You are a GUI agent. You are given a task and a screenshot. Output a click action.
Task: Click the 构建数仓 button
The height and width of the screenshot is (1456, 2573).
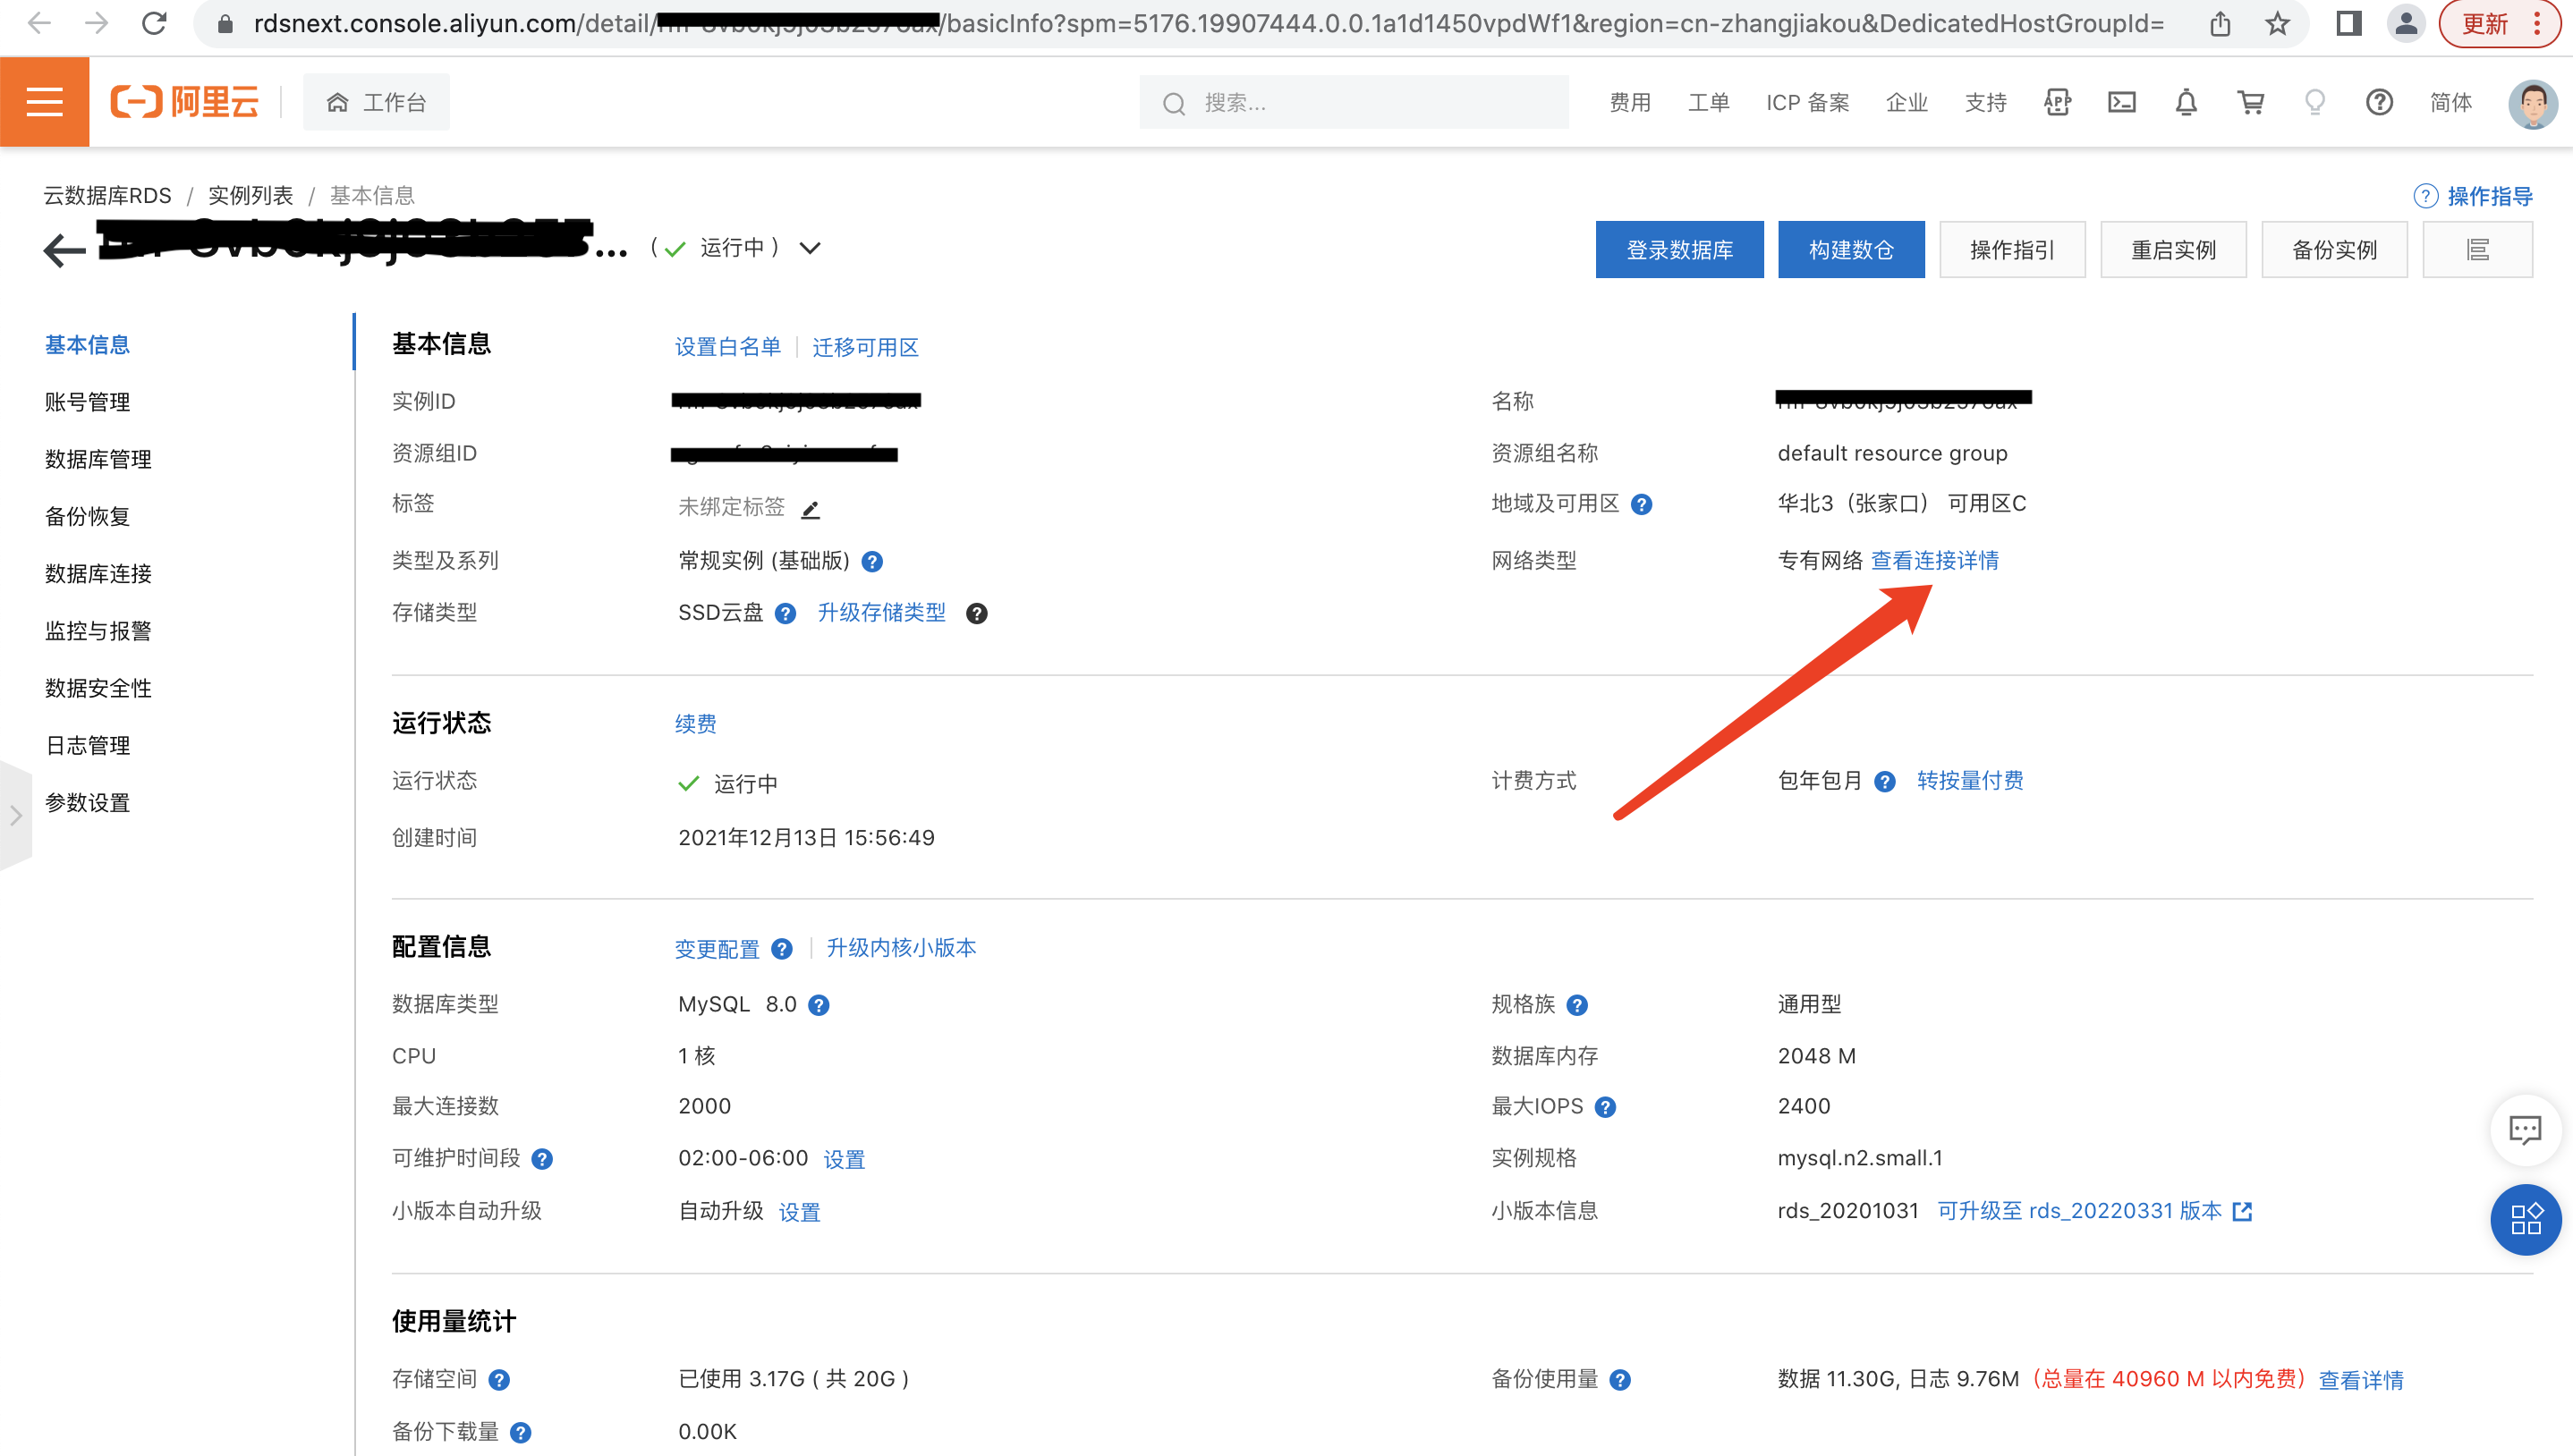point(1851,249)
